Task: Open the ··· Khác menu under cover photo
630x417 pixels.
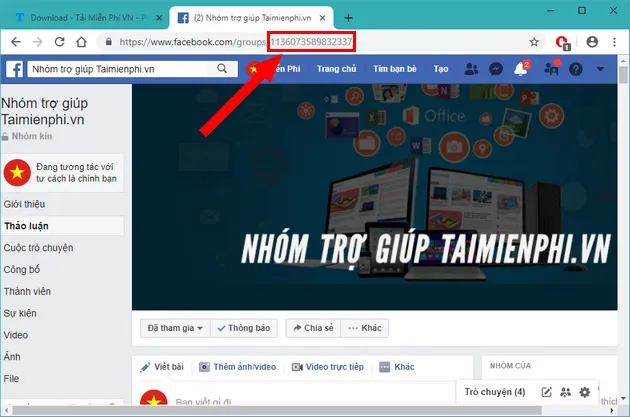Action: tap(364, 328)
